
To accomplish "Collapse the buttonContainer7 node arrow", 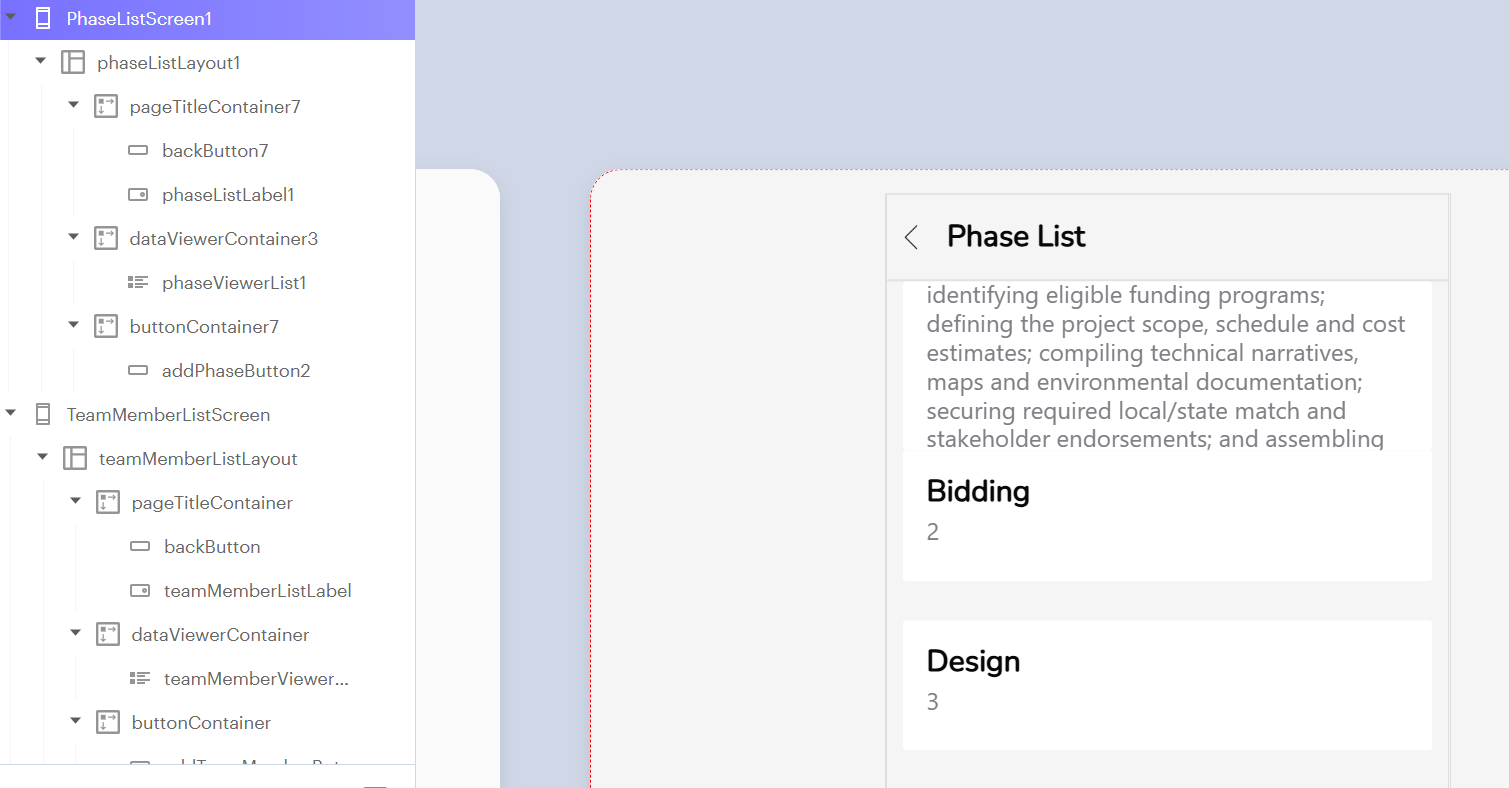I will coord(73,326).
